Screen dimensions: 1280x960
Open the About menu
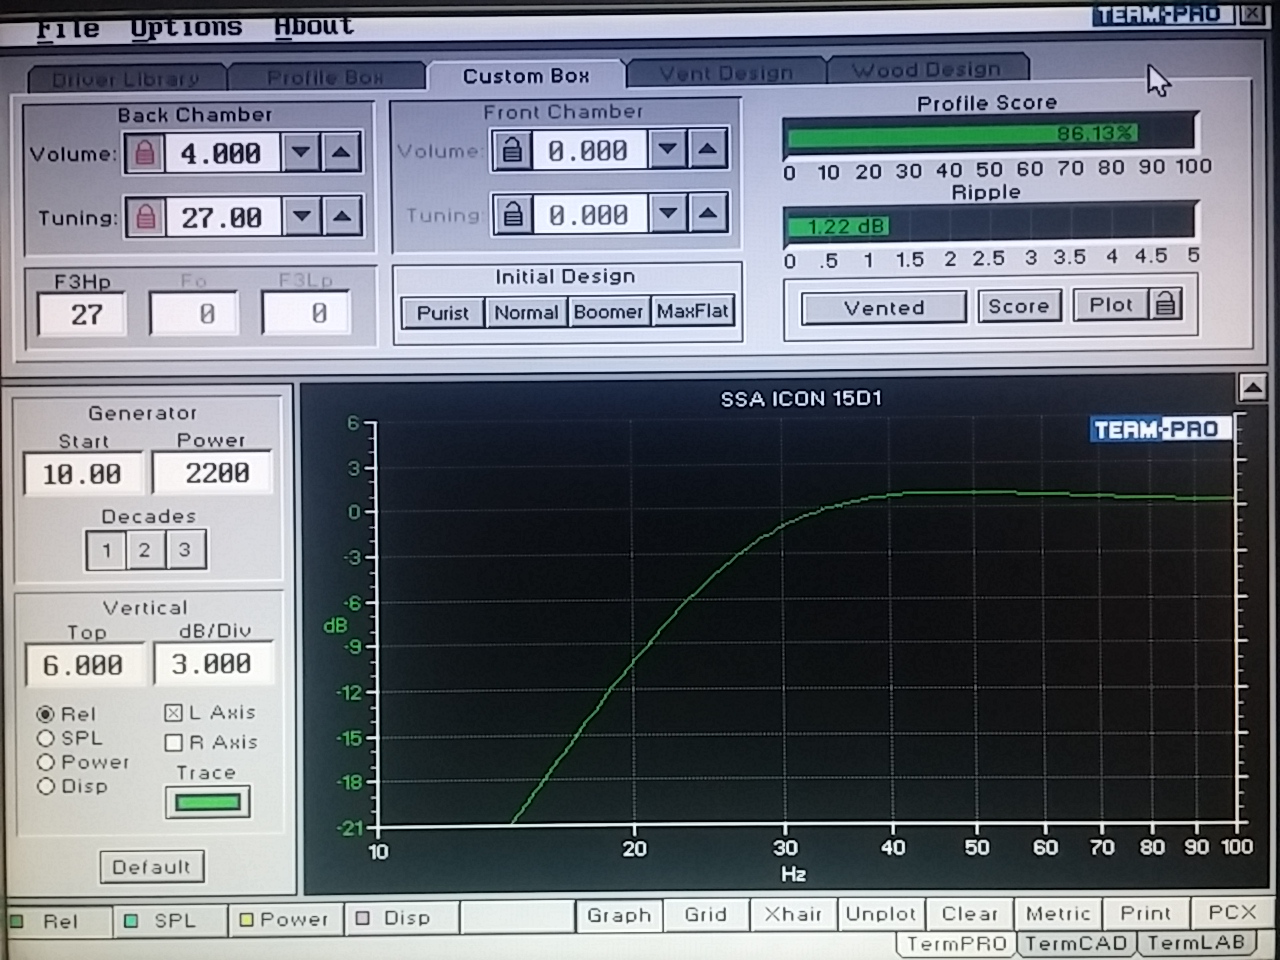pyautogui.click(x=314, y=26)
